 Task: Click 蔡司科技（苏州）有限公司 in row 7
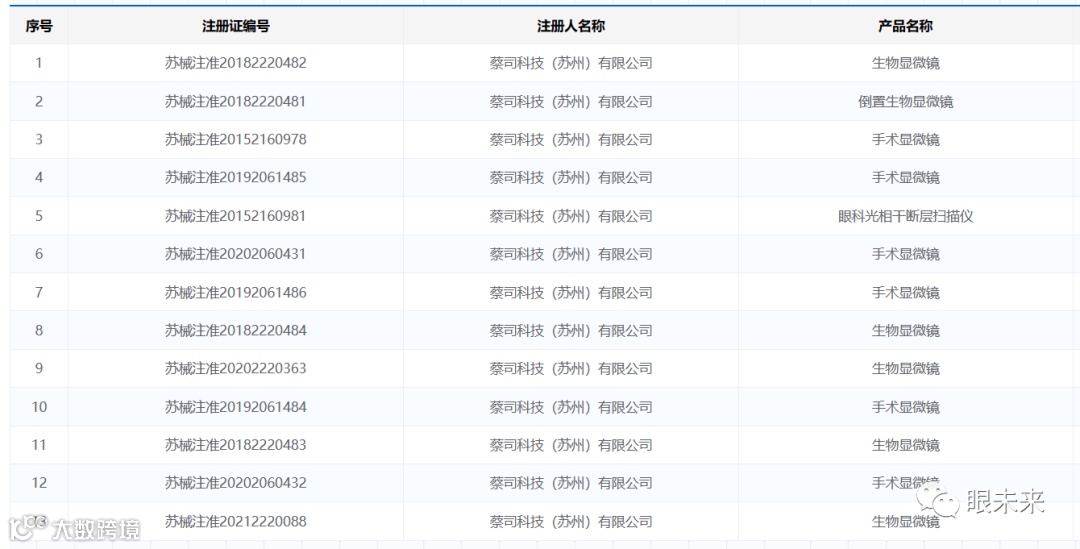[570, 292]
